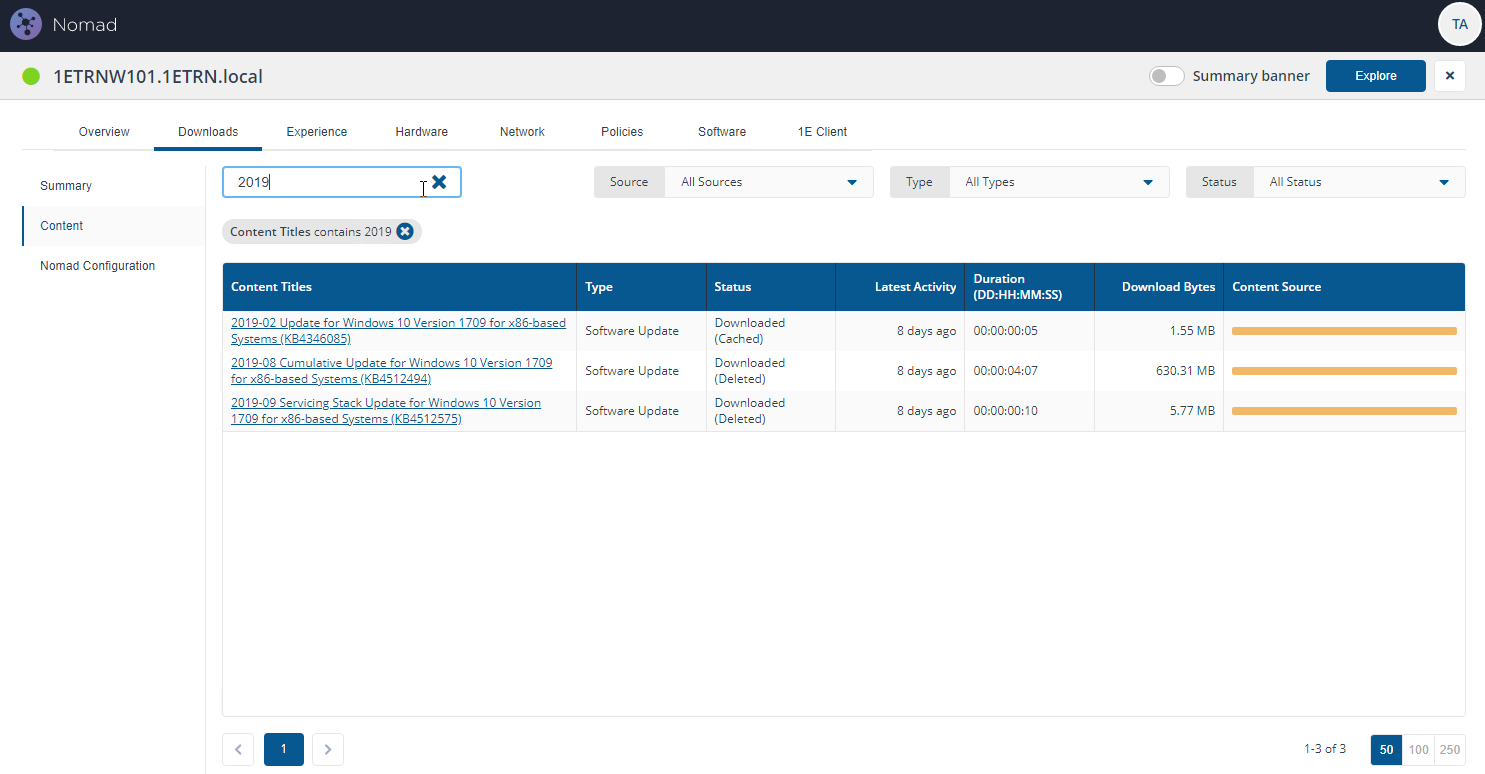Screen dimensions: 1485x774
Task: Remove the Content Titles contains 2019 filter
Action: click(x=405, y=232)
